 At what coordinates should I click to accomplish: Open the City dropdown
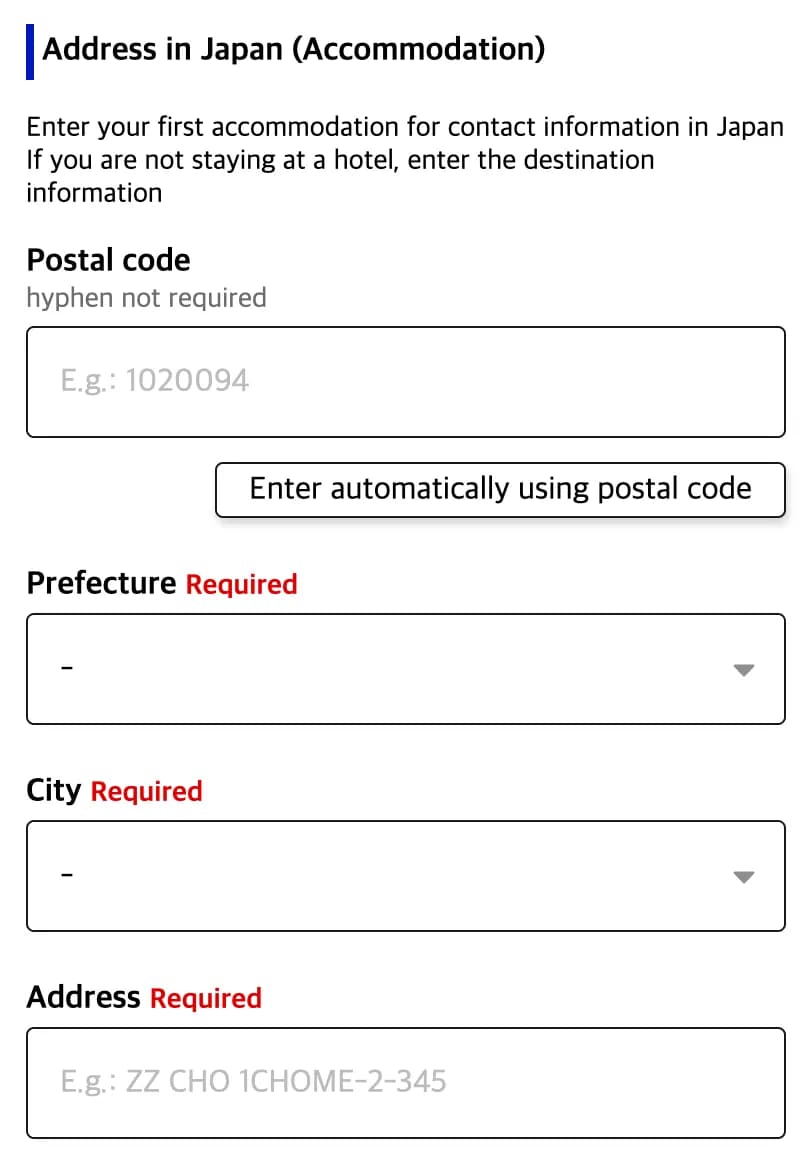point(405,875)
